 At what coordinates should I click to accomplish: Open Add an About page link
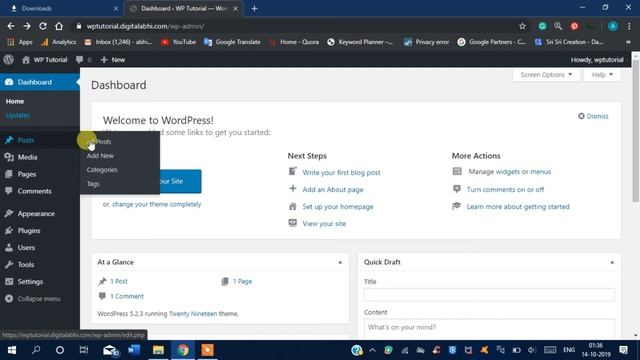pos(333,189)
